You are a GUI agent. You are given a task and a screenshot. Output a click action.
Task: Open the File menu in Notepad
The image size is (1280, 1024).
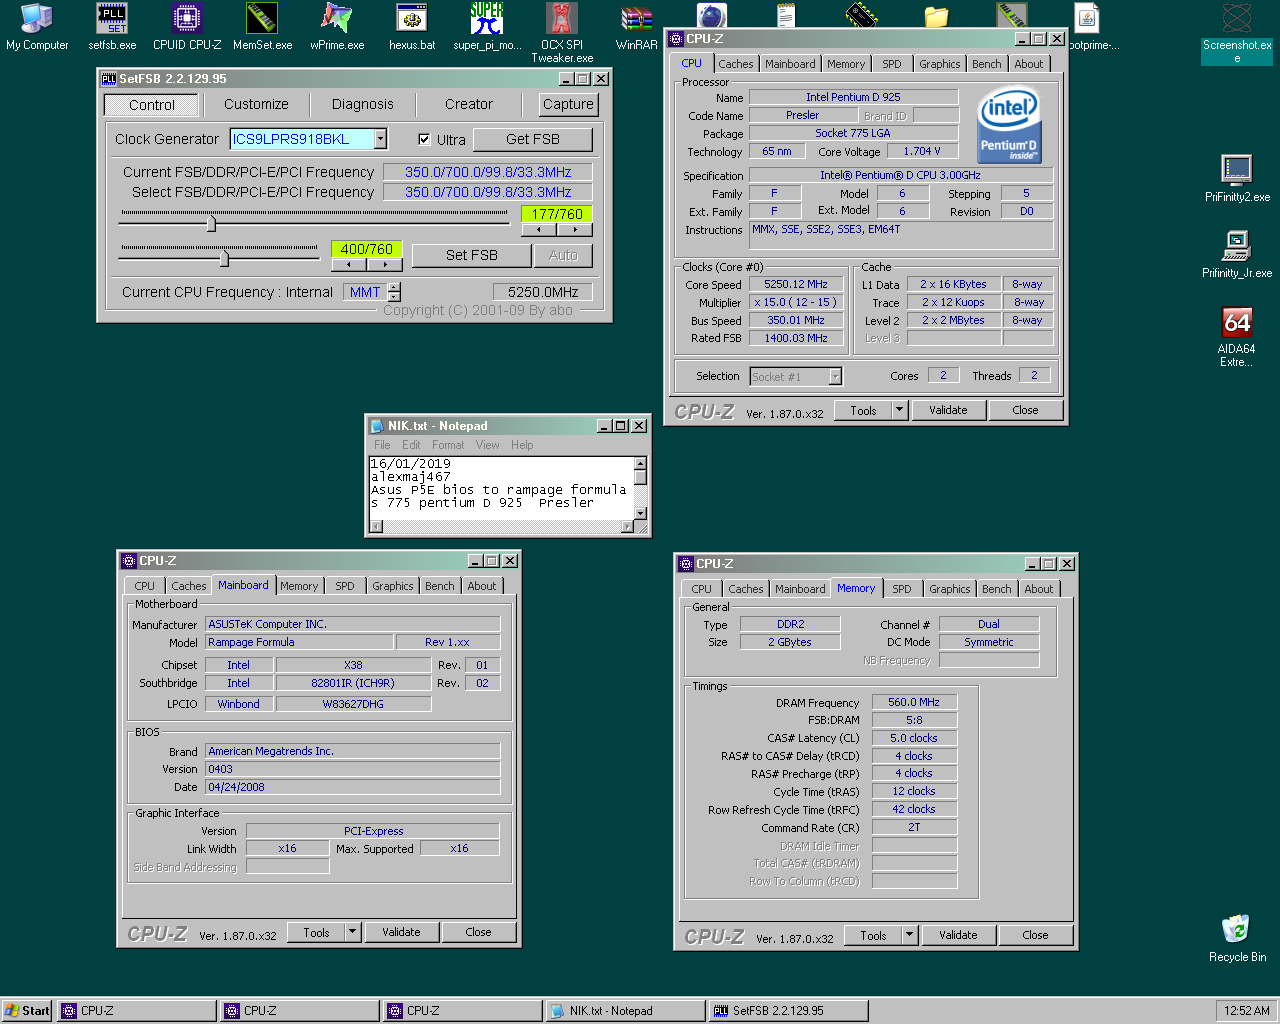[382, 445]
